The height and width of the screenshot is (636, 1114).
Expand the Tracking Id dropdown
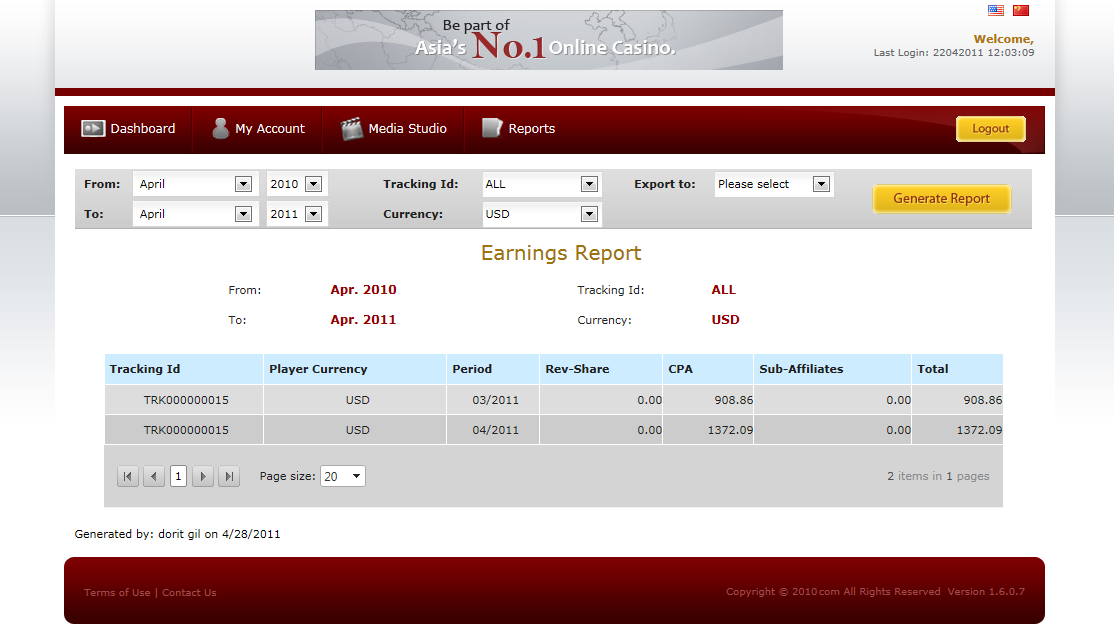point(589,184)
